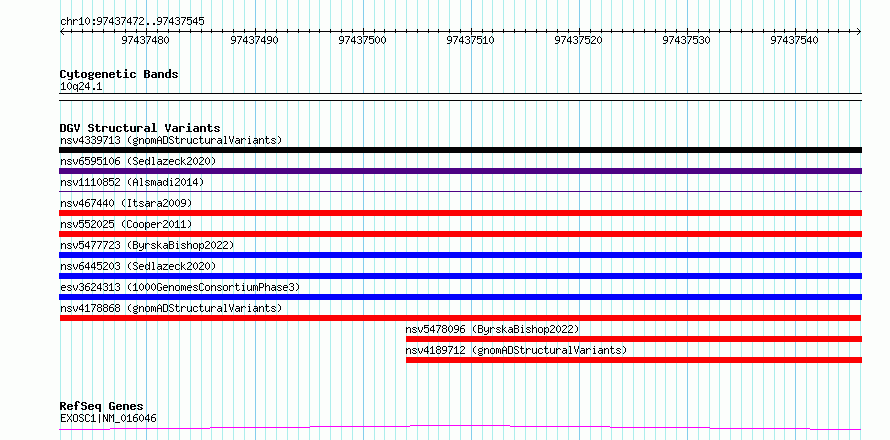
Task: Open variant nsv467440 (Itsara2009) label
Action: 126,203
